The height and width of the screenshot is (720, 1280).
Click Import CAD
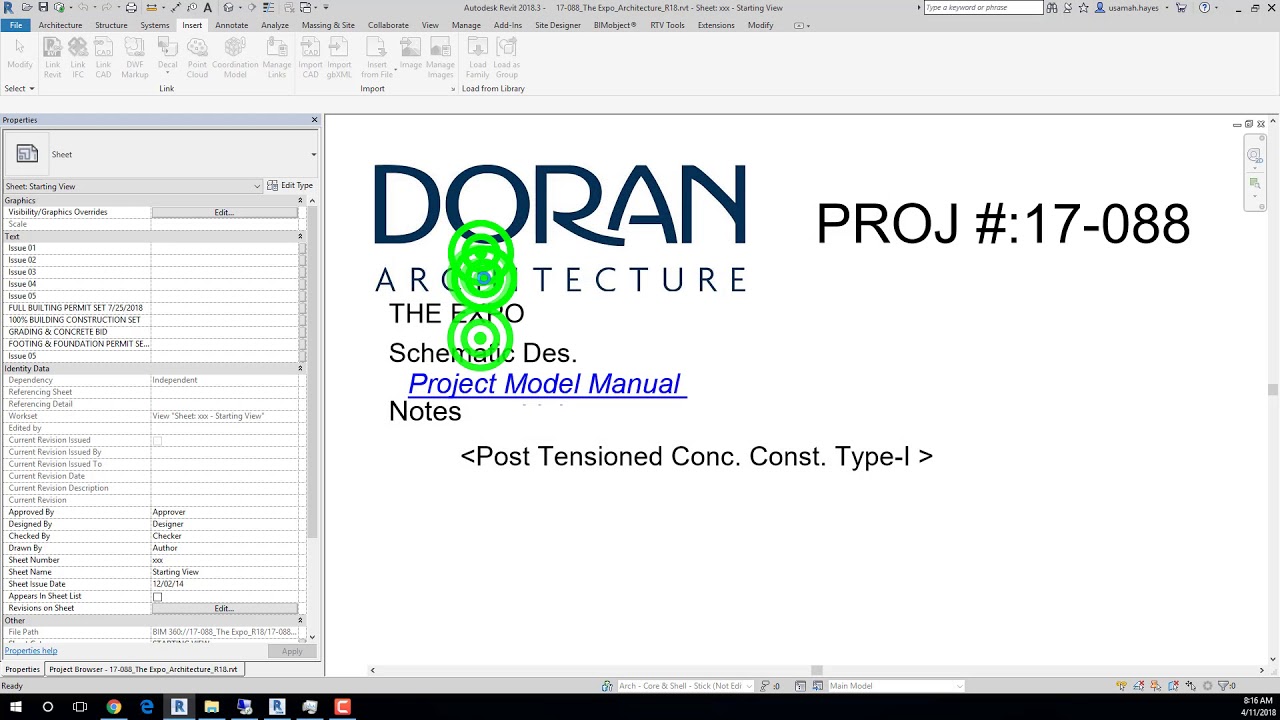[x=311, y=57]
